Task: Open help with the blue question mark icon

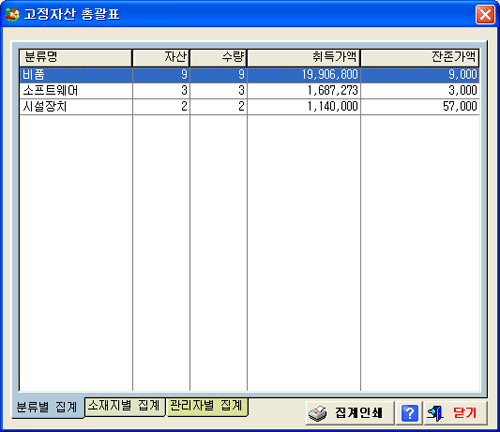Action: click(x=409, y=413)
